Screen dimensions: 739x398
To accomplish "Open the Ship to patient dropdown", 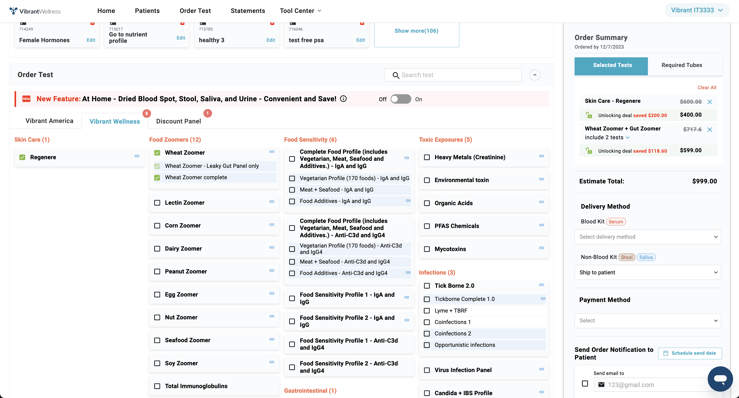I will point(648,273).
